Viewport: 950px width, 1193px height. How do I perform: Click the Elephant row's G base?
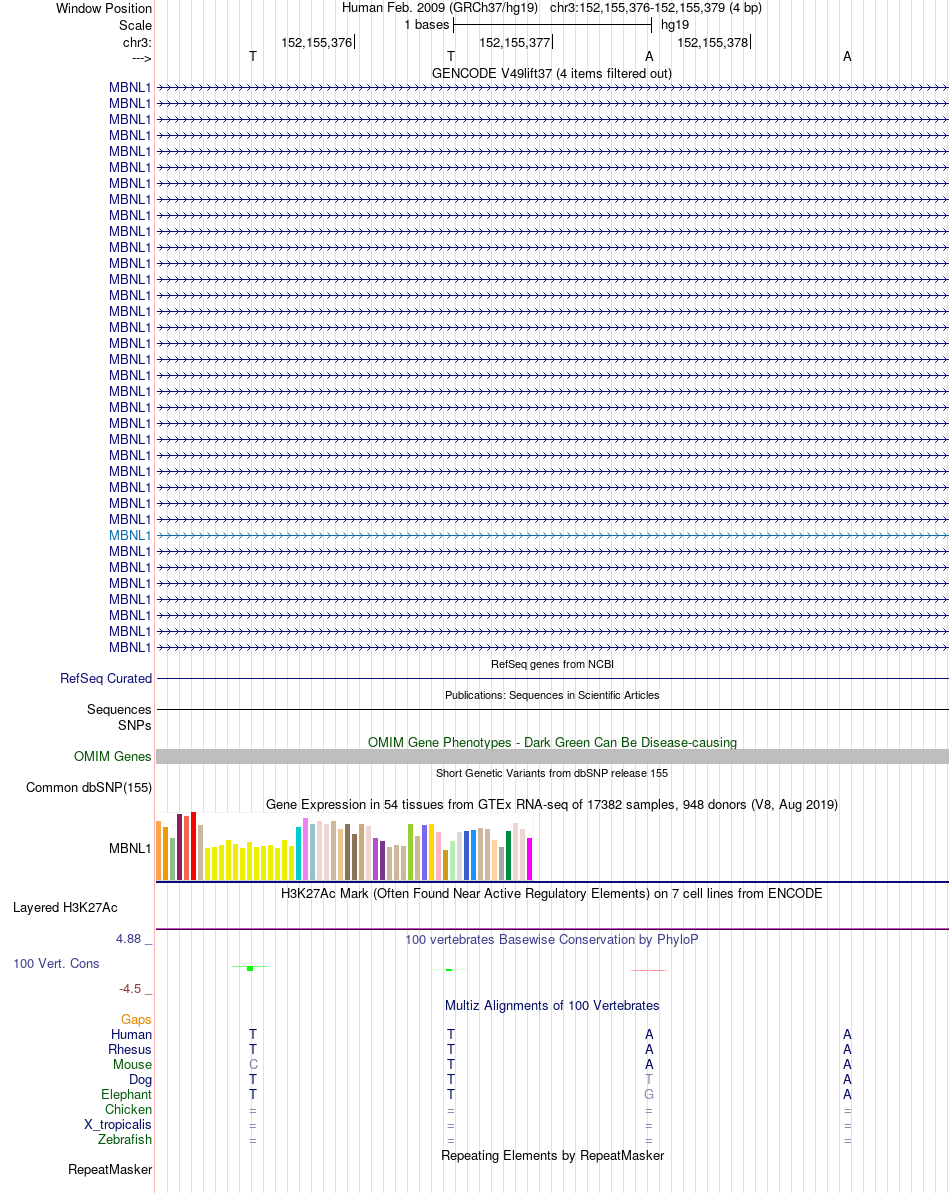(x=649, y=1095)
